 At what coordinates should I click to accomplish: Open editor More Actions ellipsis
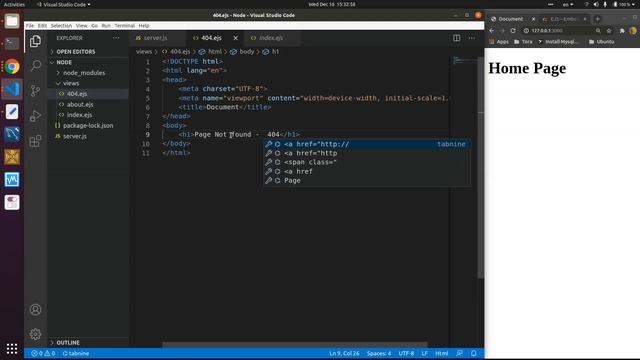[472, 38]
